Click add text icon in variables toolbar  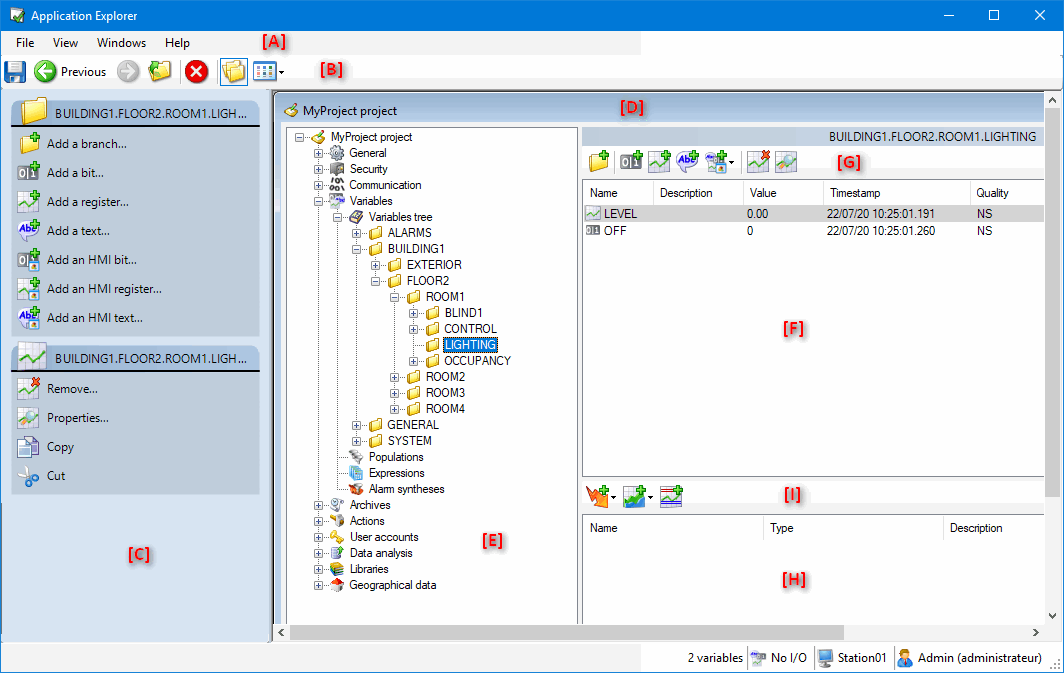[x=687, y=160]
